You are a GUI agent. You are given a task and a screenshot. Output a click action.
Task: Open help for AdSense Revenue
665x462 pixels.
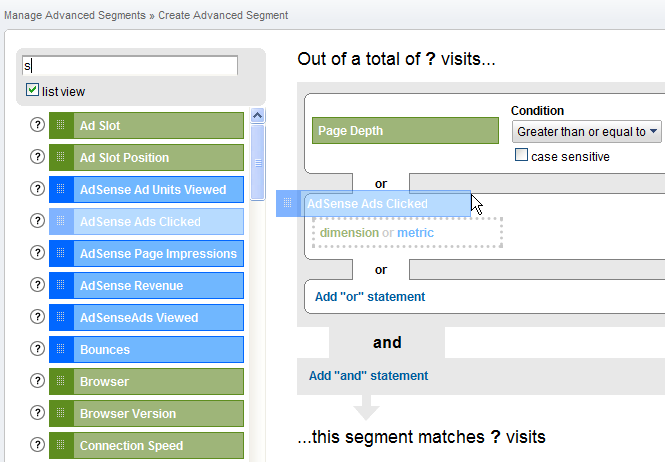pos(37,285)
